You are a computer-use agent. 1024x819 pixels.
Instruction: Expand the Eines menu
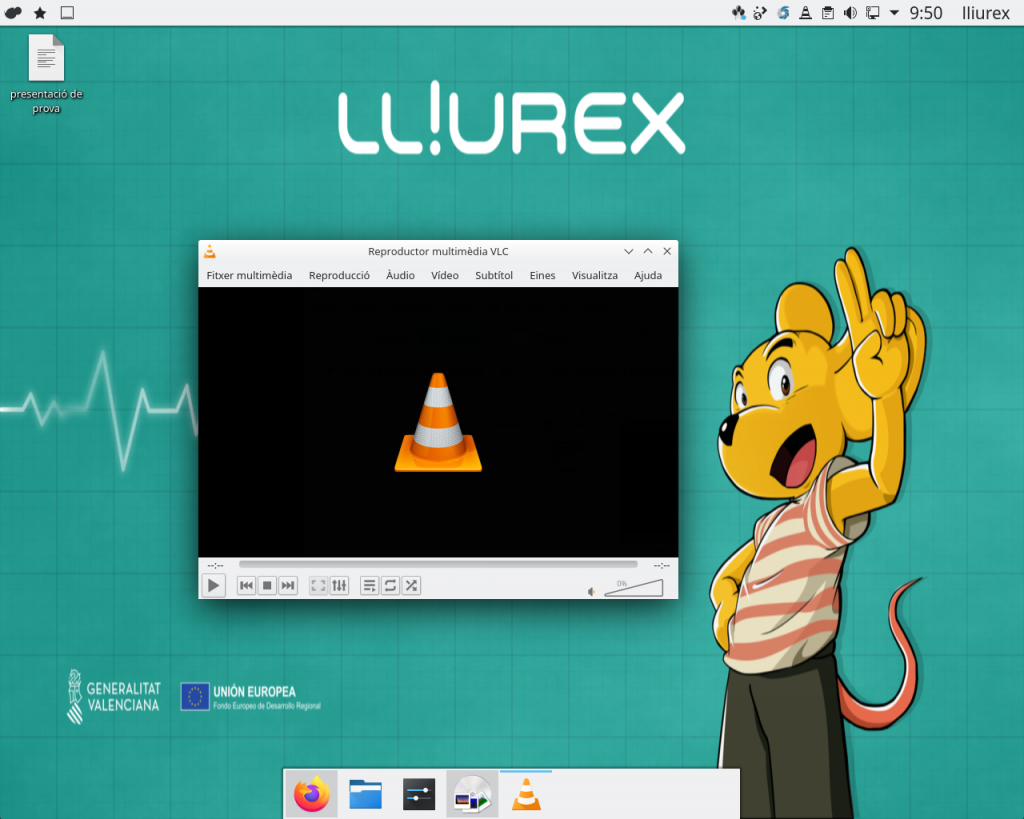pos(542,275)
